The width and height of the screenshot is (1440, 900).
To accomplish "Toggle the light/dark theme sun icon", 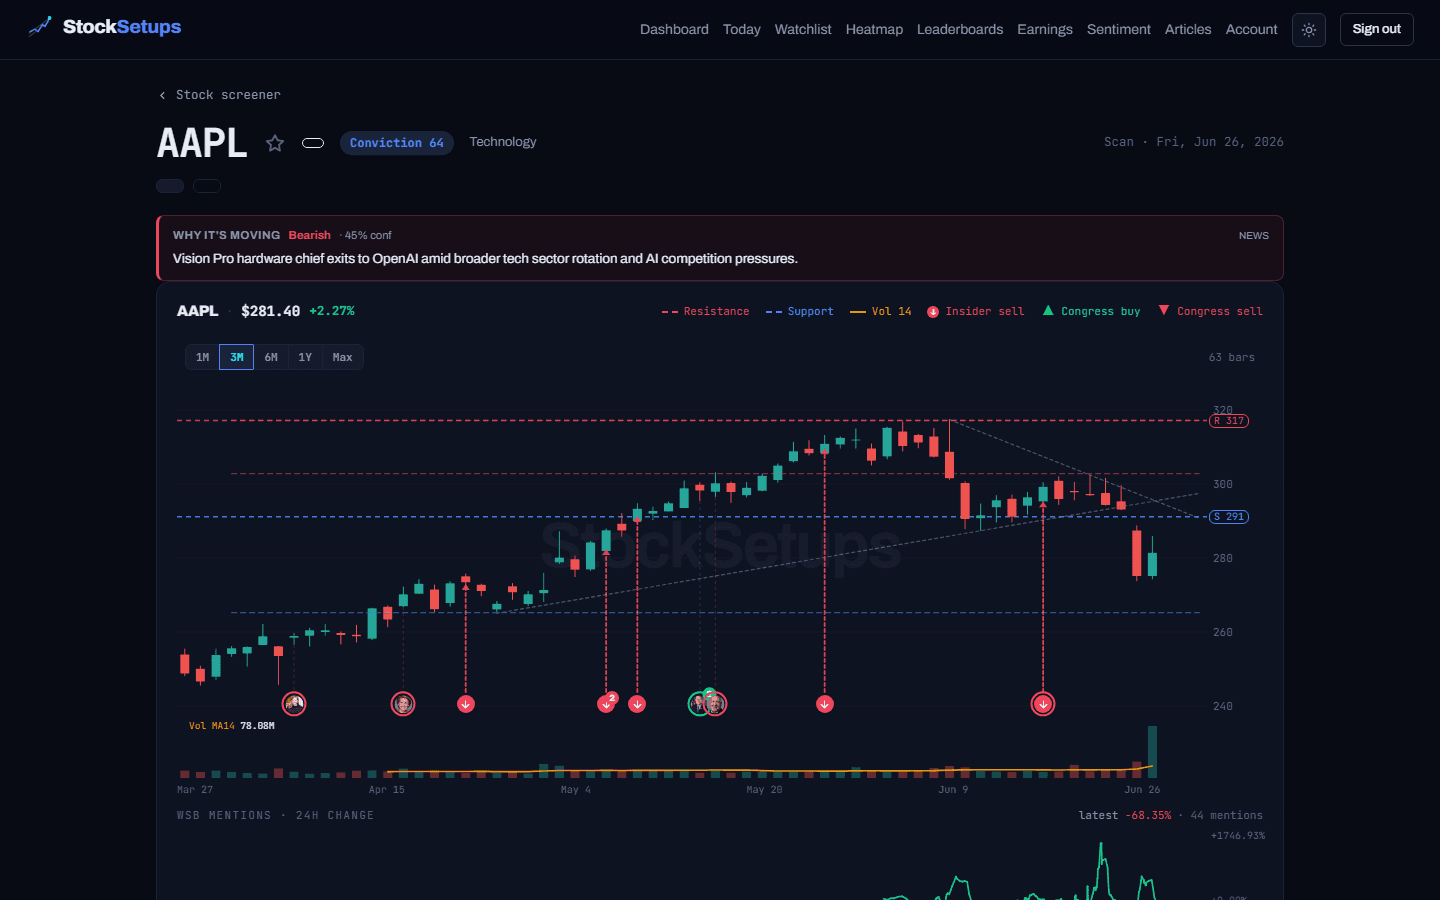I will click(1309, 30).
